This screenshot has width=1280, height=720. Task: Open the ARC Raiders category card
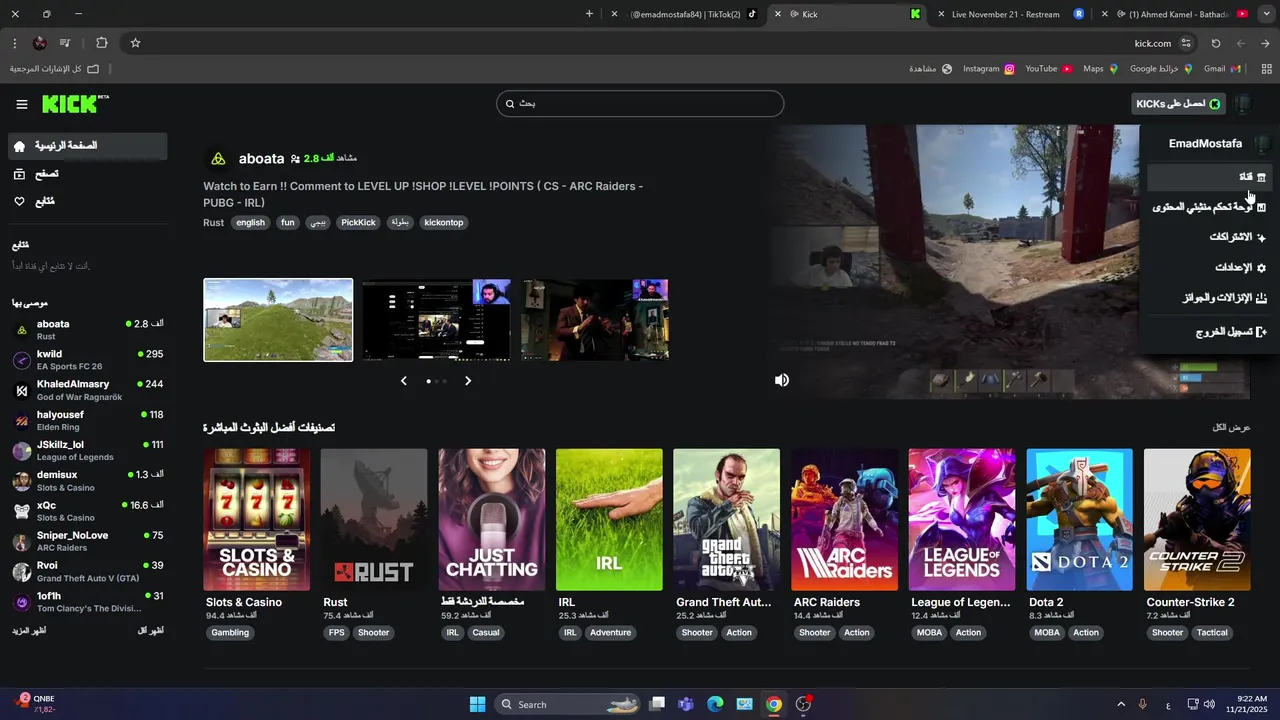tap(844, 520)
